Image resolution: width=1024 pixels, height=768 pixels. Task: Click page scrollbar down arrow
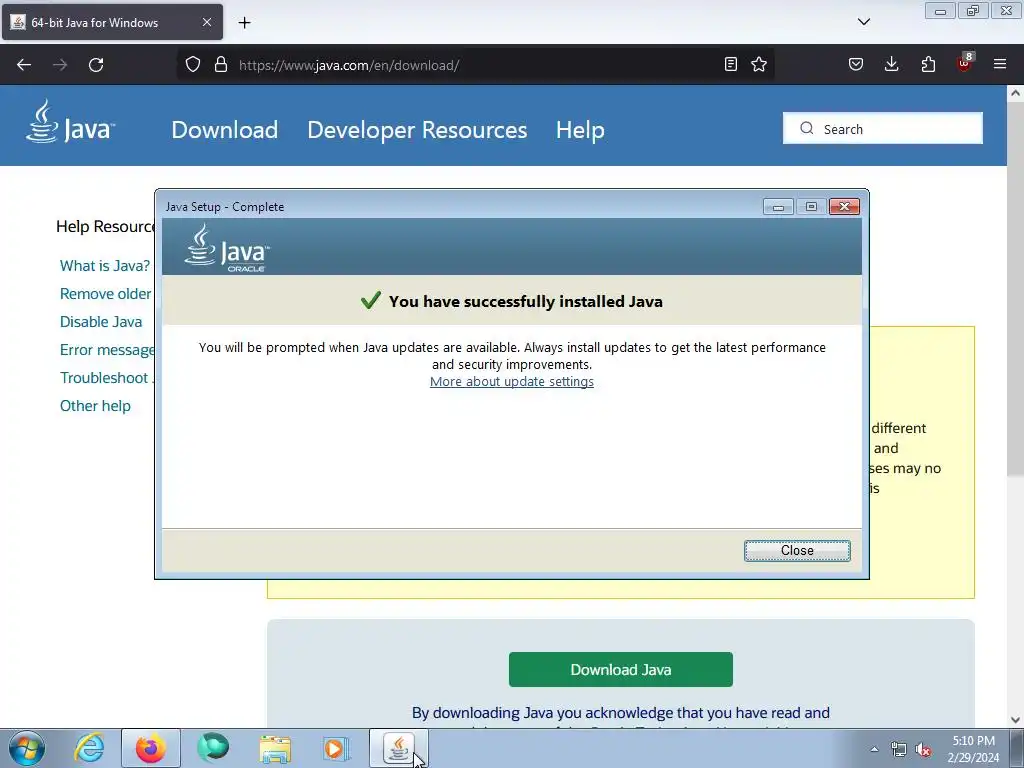pos(1015,720)
